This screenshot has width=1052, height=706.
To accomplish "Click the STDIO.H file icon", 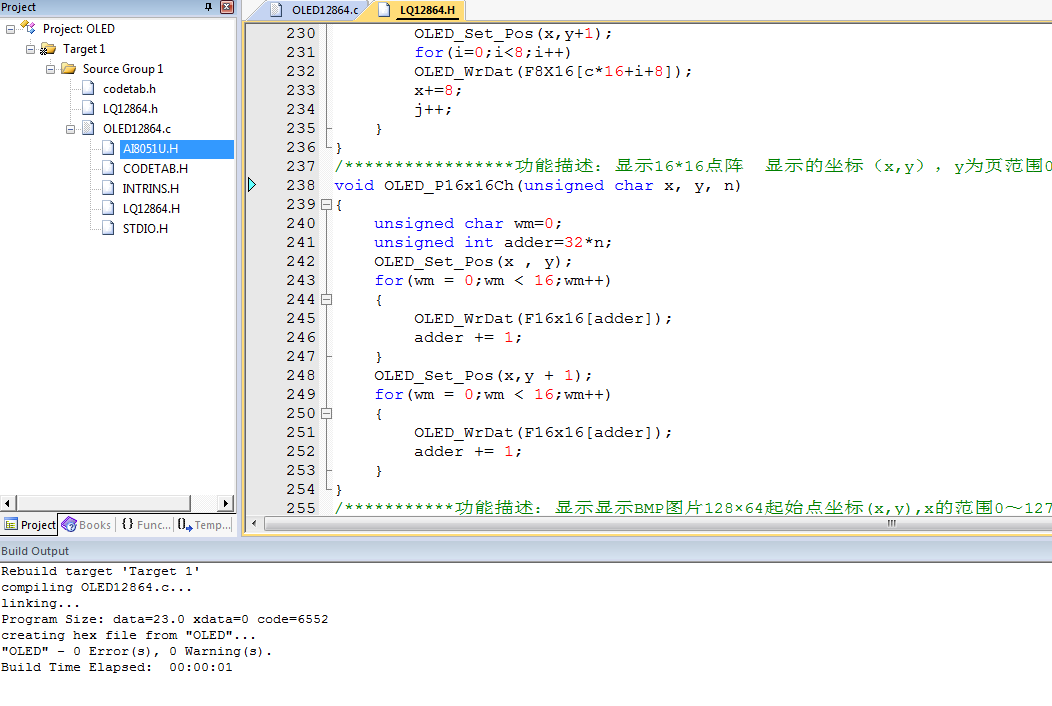I will pos(108,228).
